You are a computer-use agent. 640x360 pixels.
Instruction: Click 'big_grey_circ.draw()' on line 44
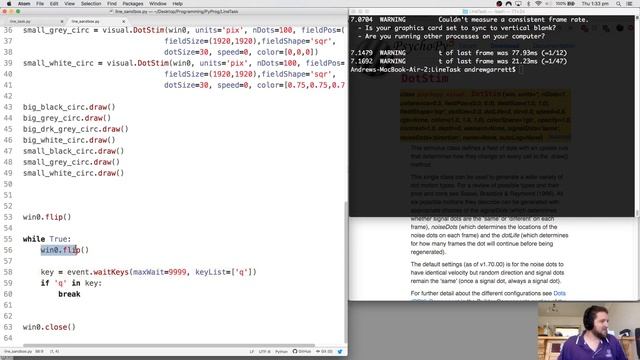point(67,118)
